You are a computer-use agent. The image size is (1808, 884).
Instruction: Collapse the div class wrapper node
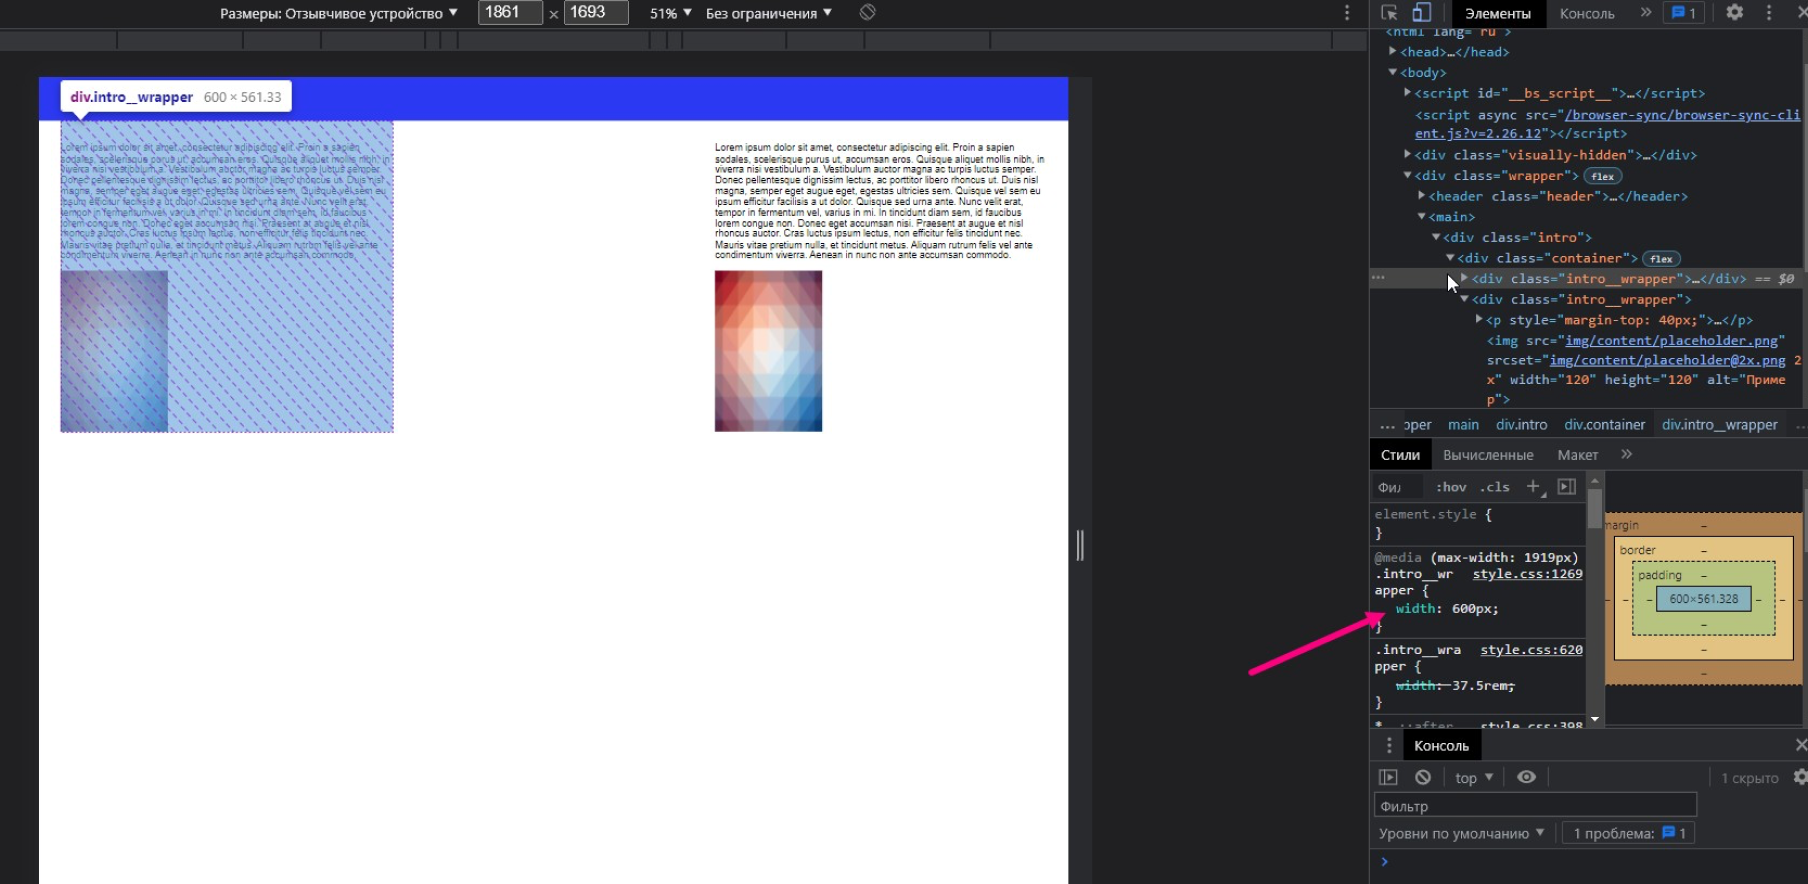point(1407,175)
